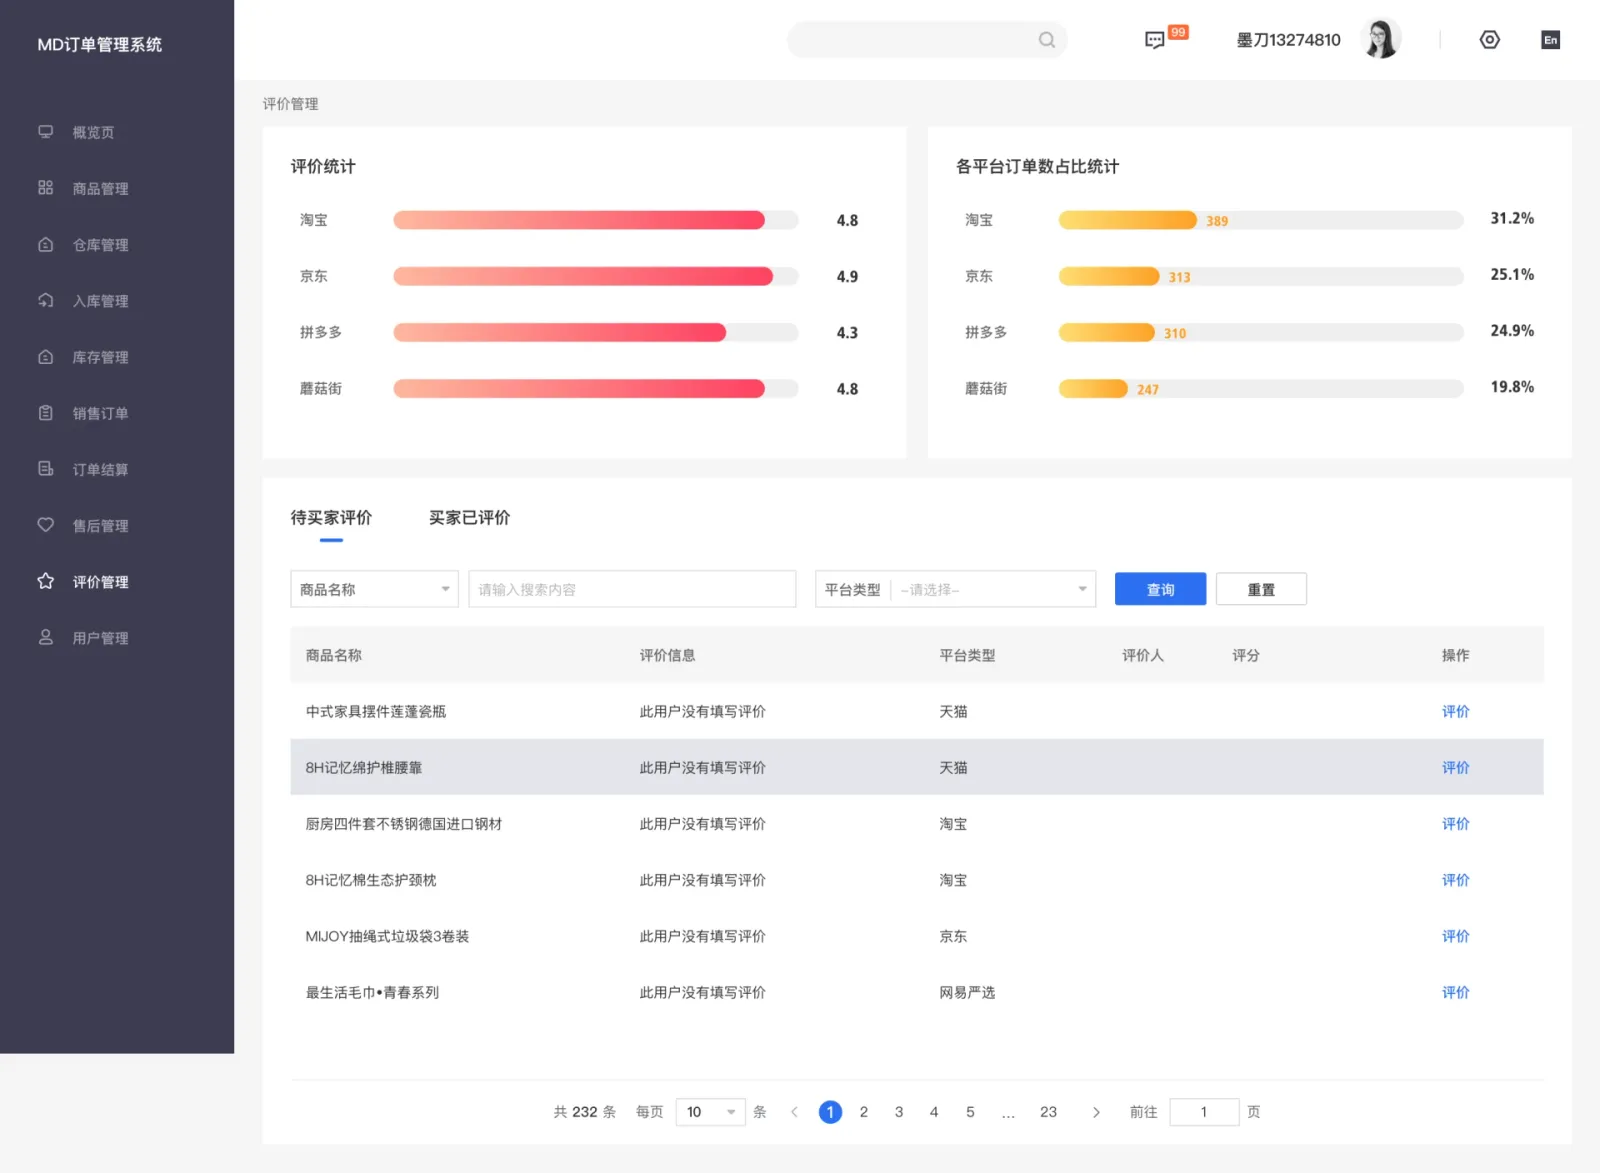1600x1173 pixels.
Task: Click the 仓库管理 warehouse icon
Action: tap(45, 244)
